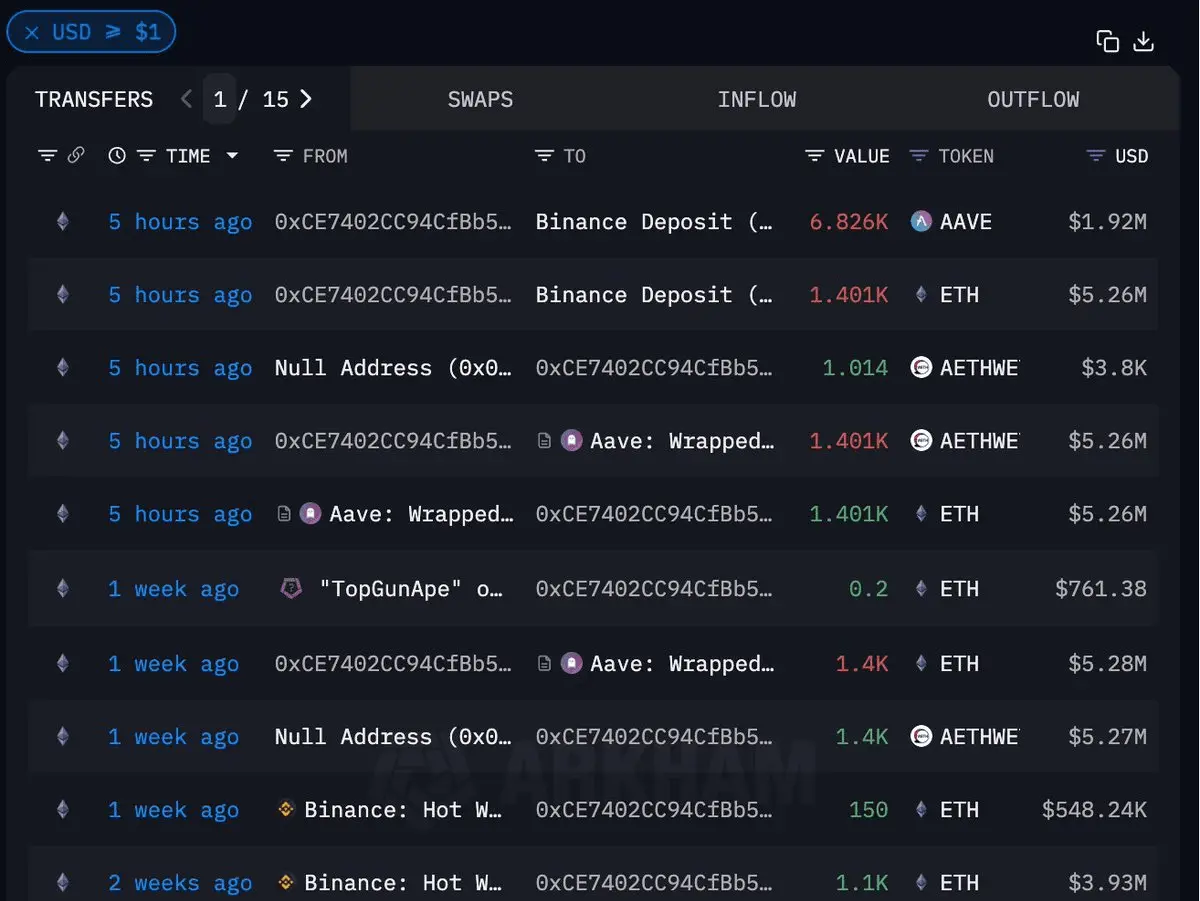The height and width of the screenshot is (901, 1200).
Task: Open the TIME column filter
Action: coord(147,156)
